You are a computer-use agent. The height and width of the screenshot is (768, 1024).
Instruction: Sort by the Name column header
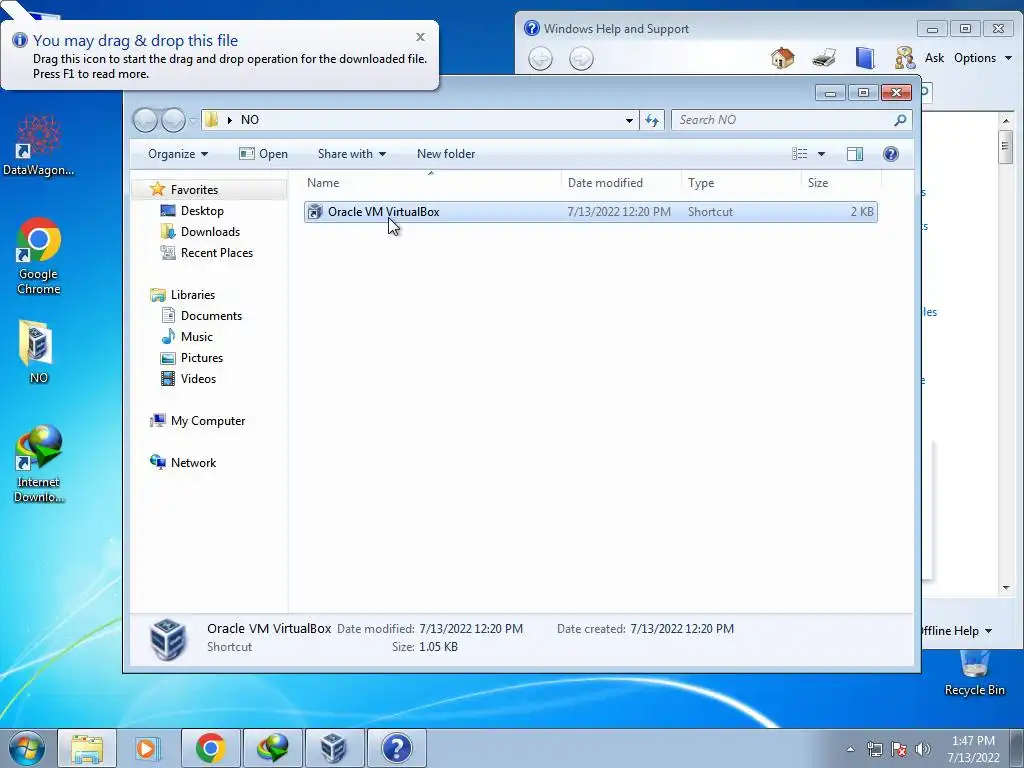pos(431,183)
